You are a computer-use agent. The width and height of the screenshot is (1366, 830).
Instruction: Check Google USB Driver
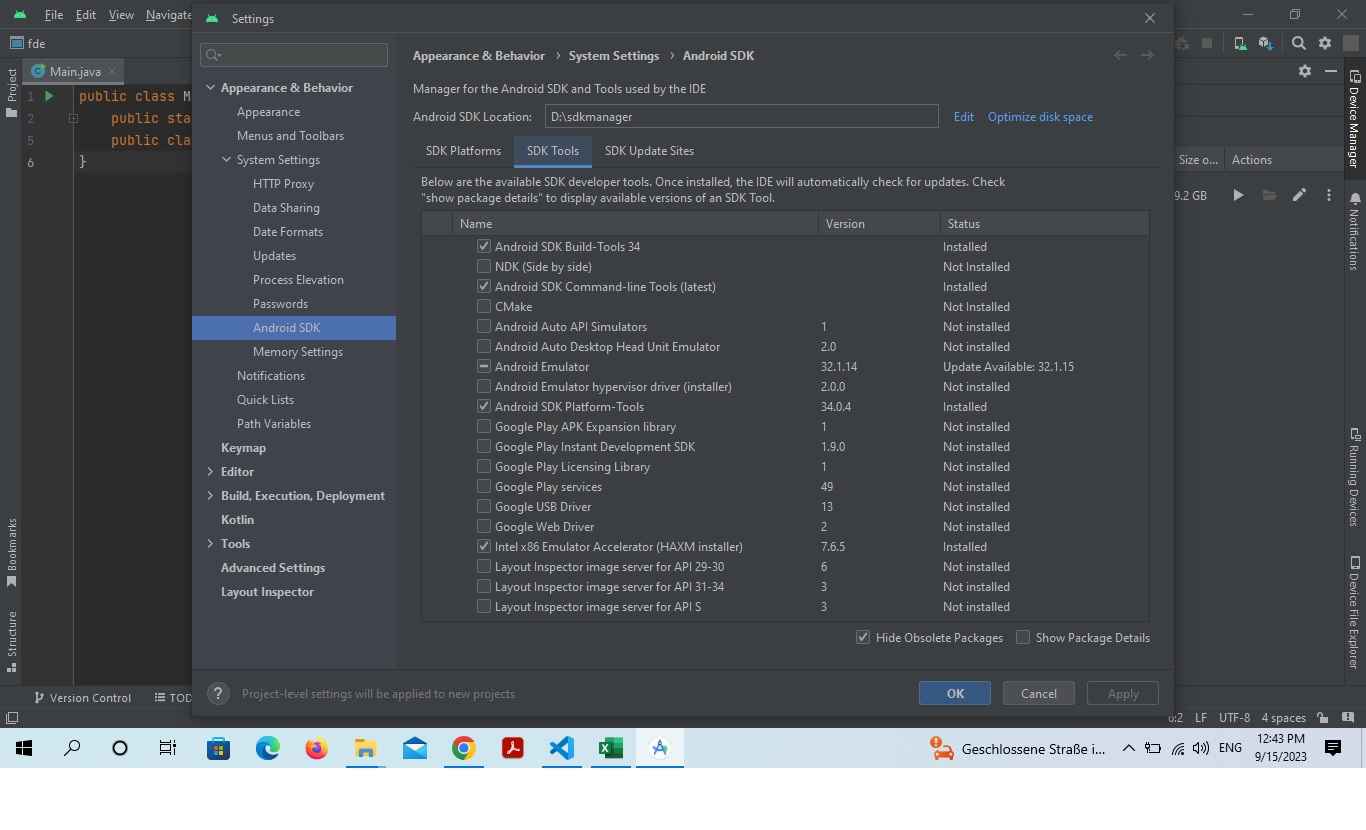point(484,506)
